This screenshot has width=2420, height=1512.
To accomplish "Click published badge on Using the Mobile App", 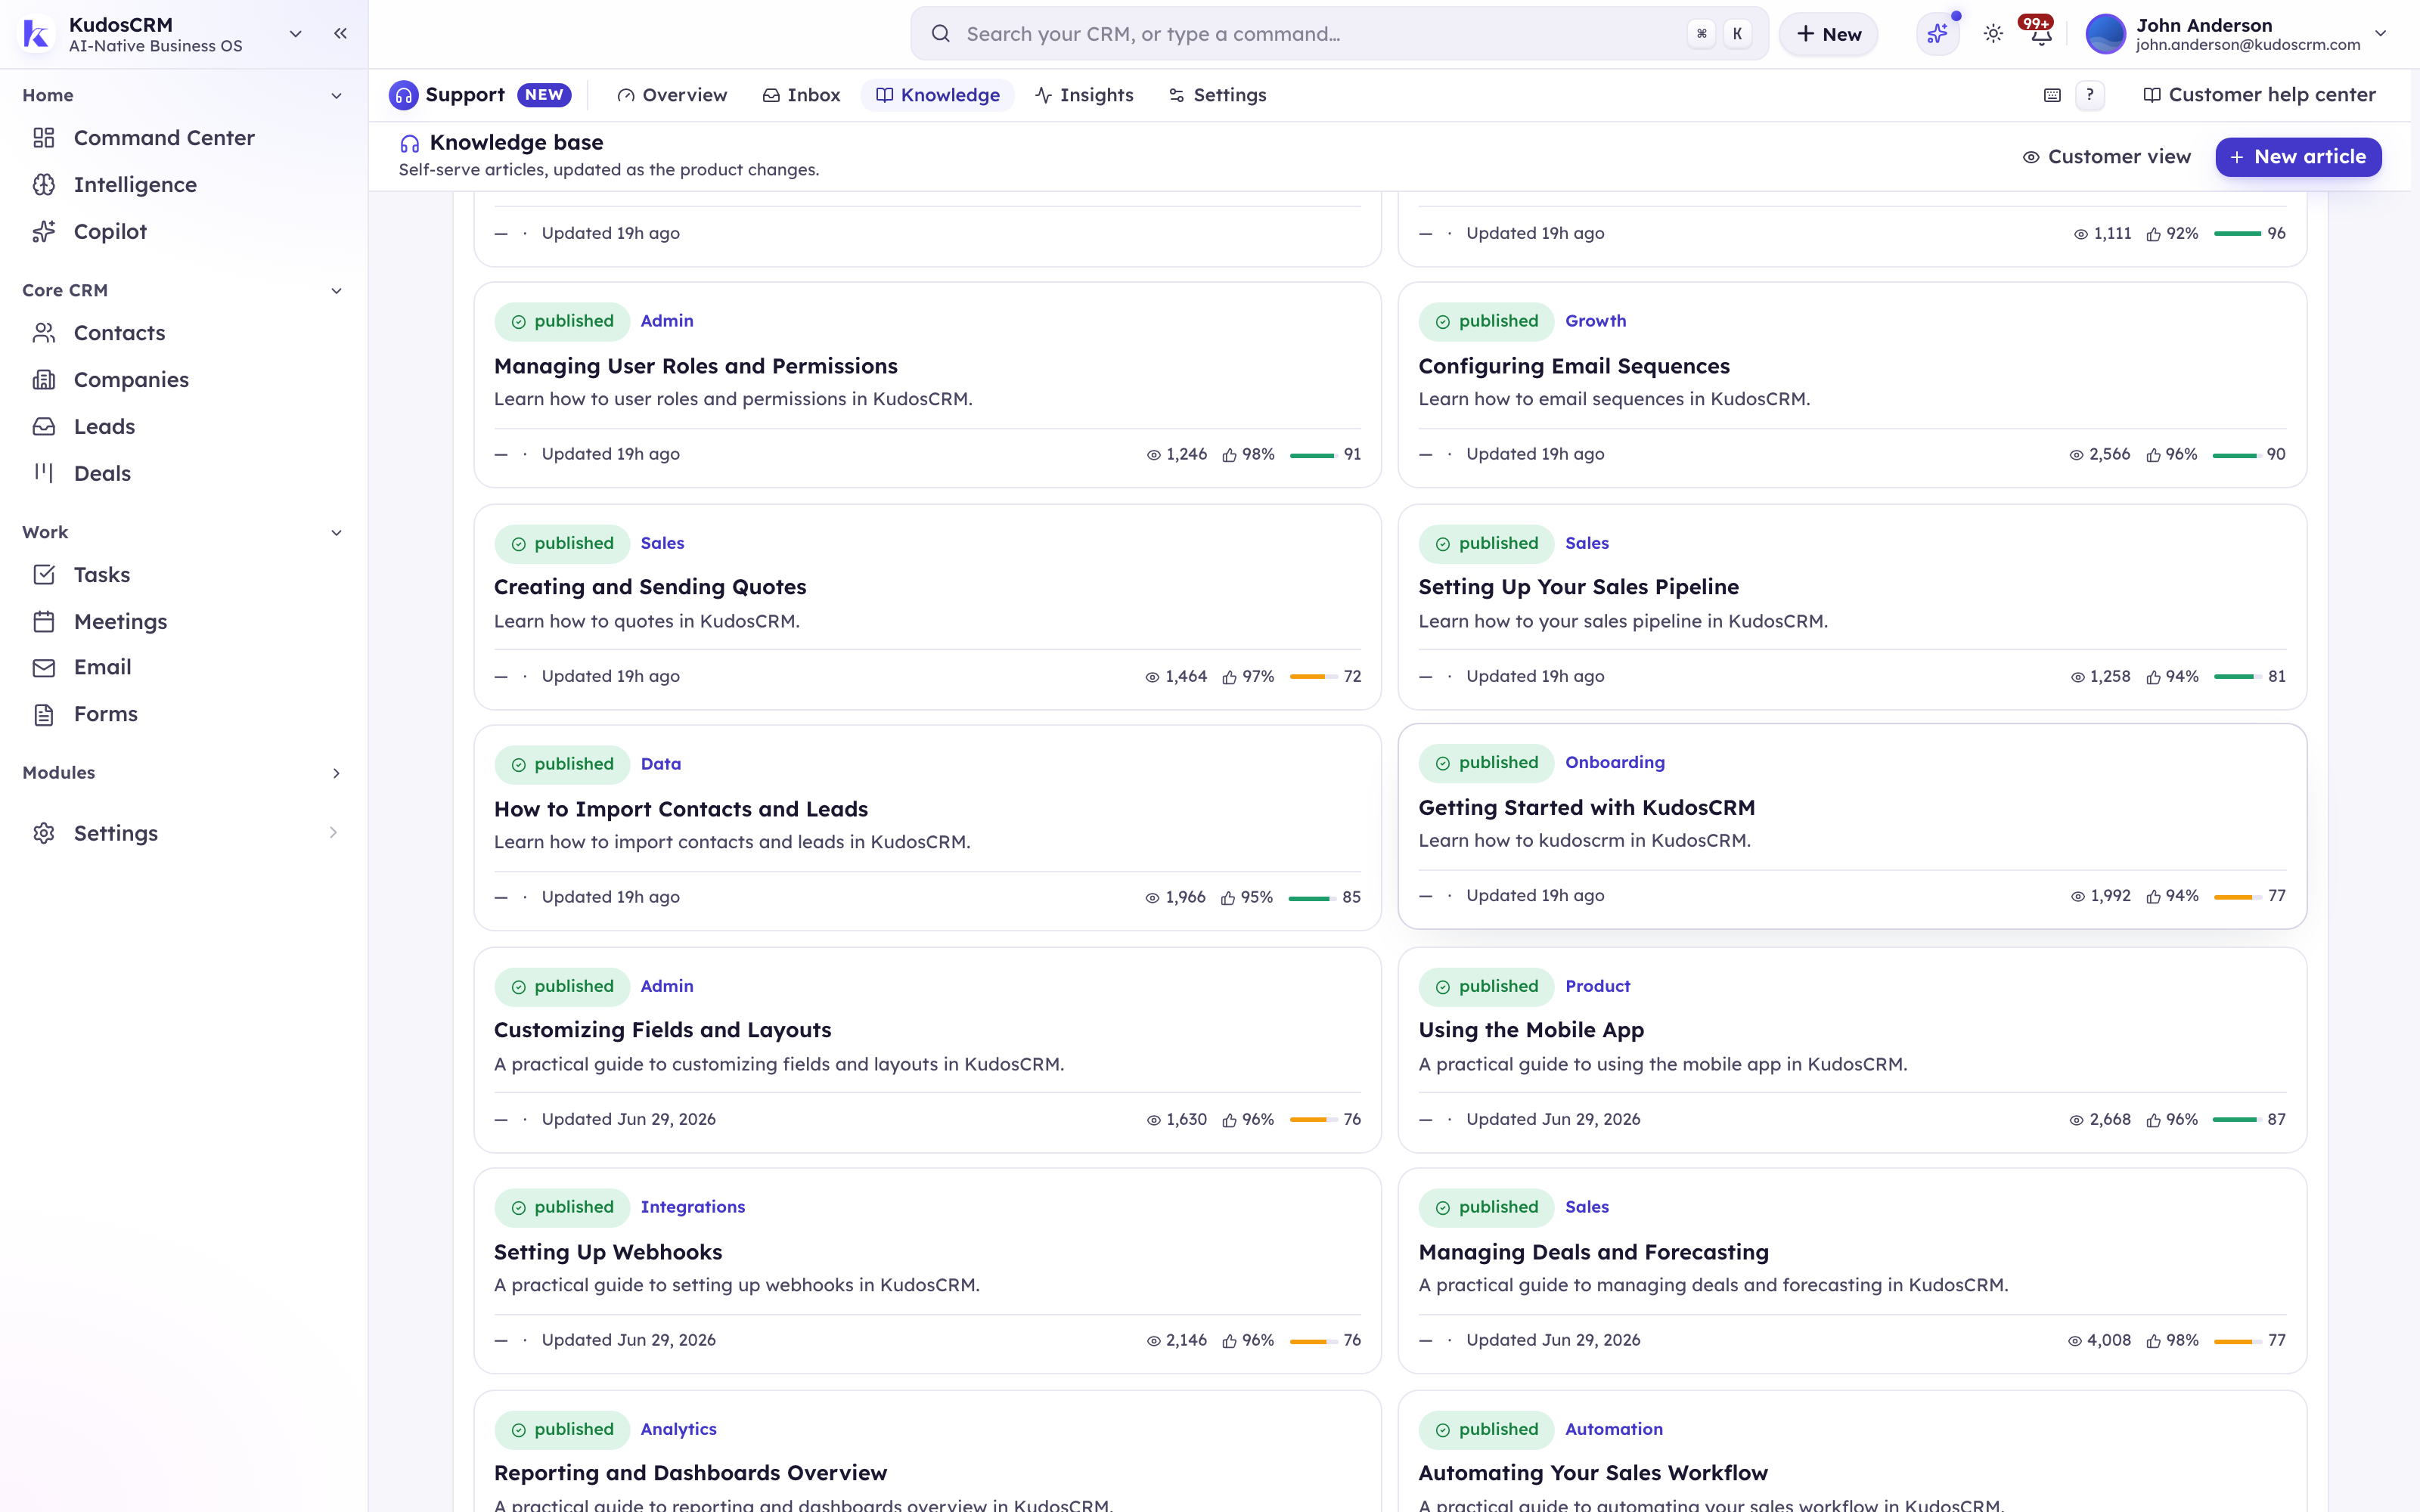I will pos(1485,986).
